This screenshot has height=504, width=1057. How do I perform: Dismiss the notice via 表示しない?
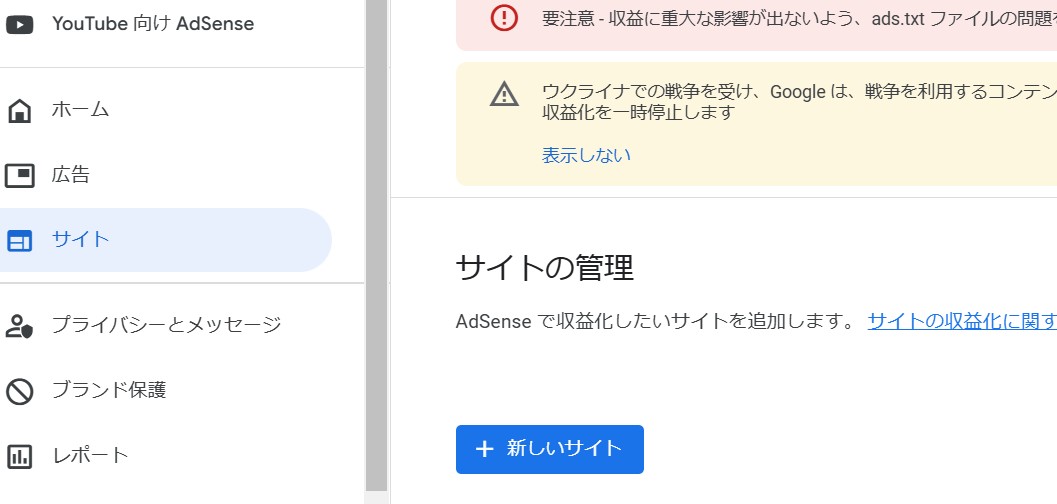[586, 155]
